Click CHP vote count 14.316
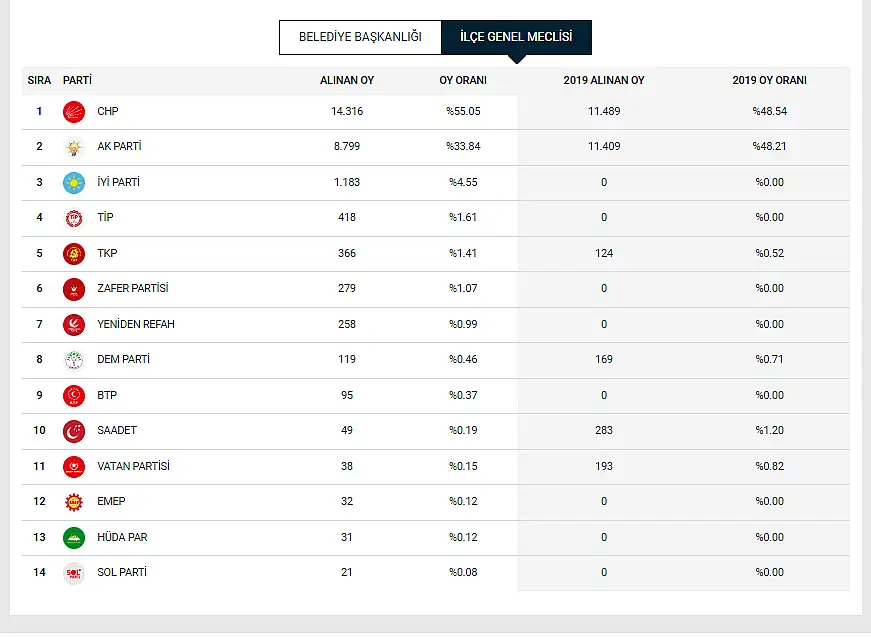 coord(347,111)
